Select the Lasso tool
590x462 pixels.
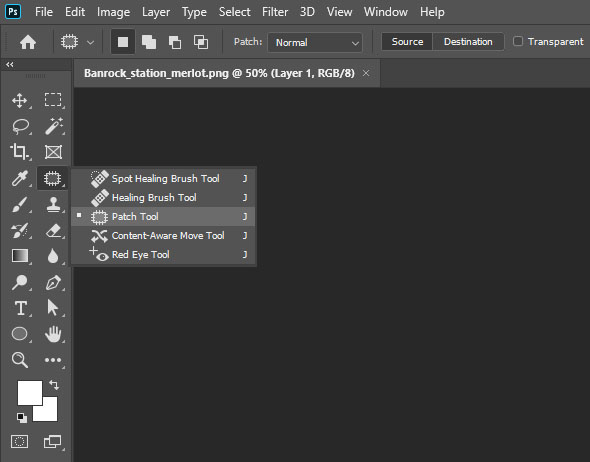[20, 126]
